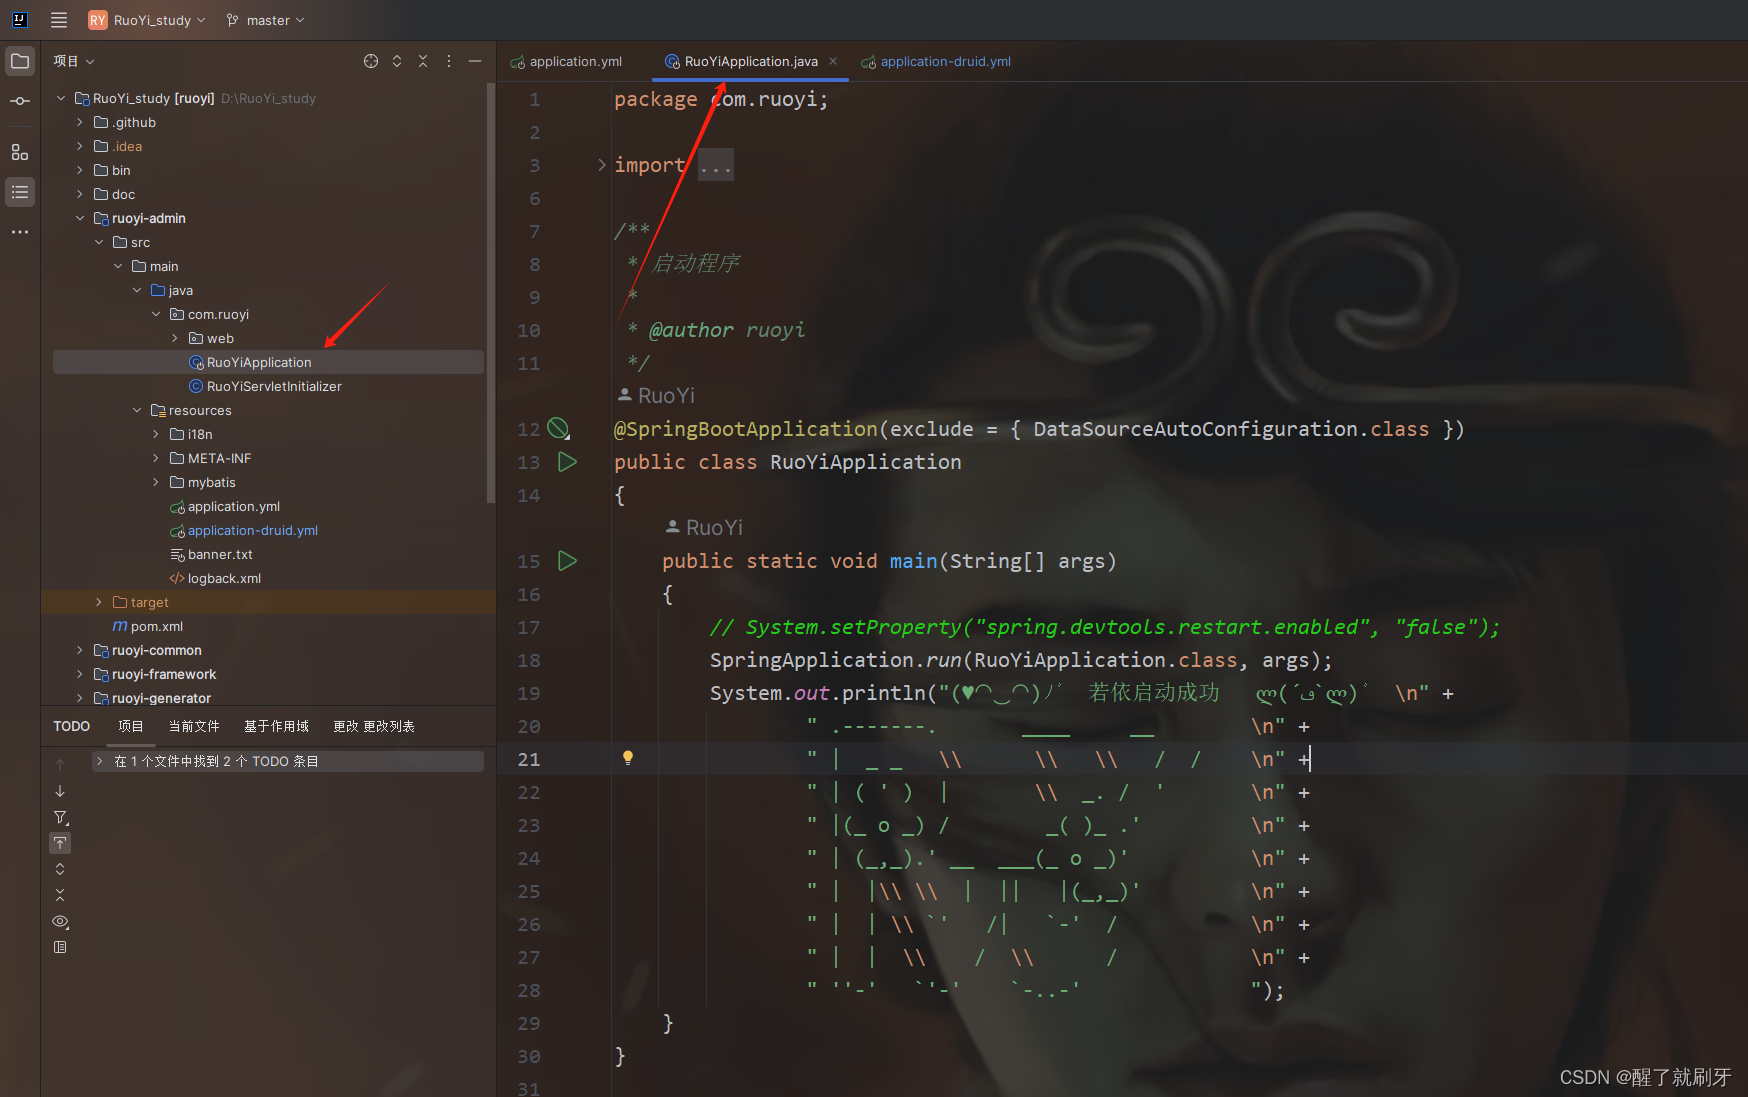1748x1097 pixels.
Task: Select the 项目 tab in TODO panel
Action: (131, 726)
